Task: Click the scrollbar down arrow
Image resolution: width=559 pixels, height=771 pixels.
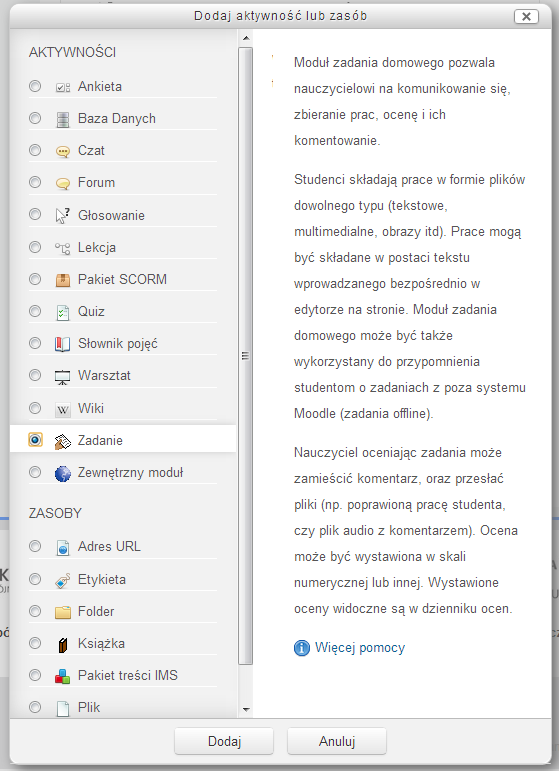Action: coord(246,710)
